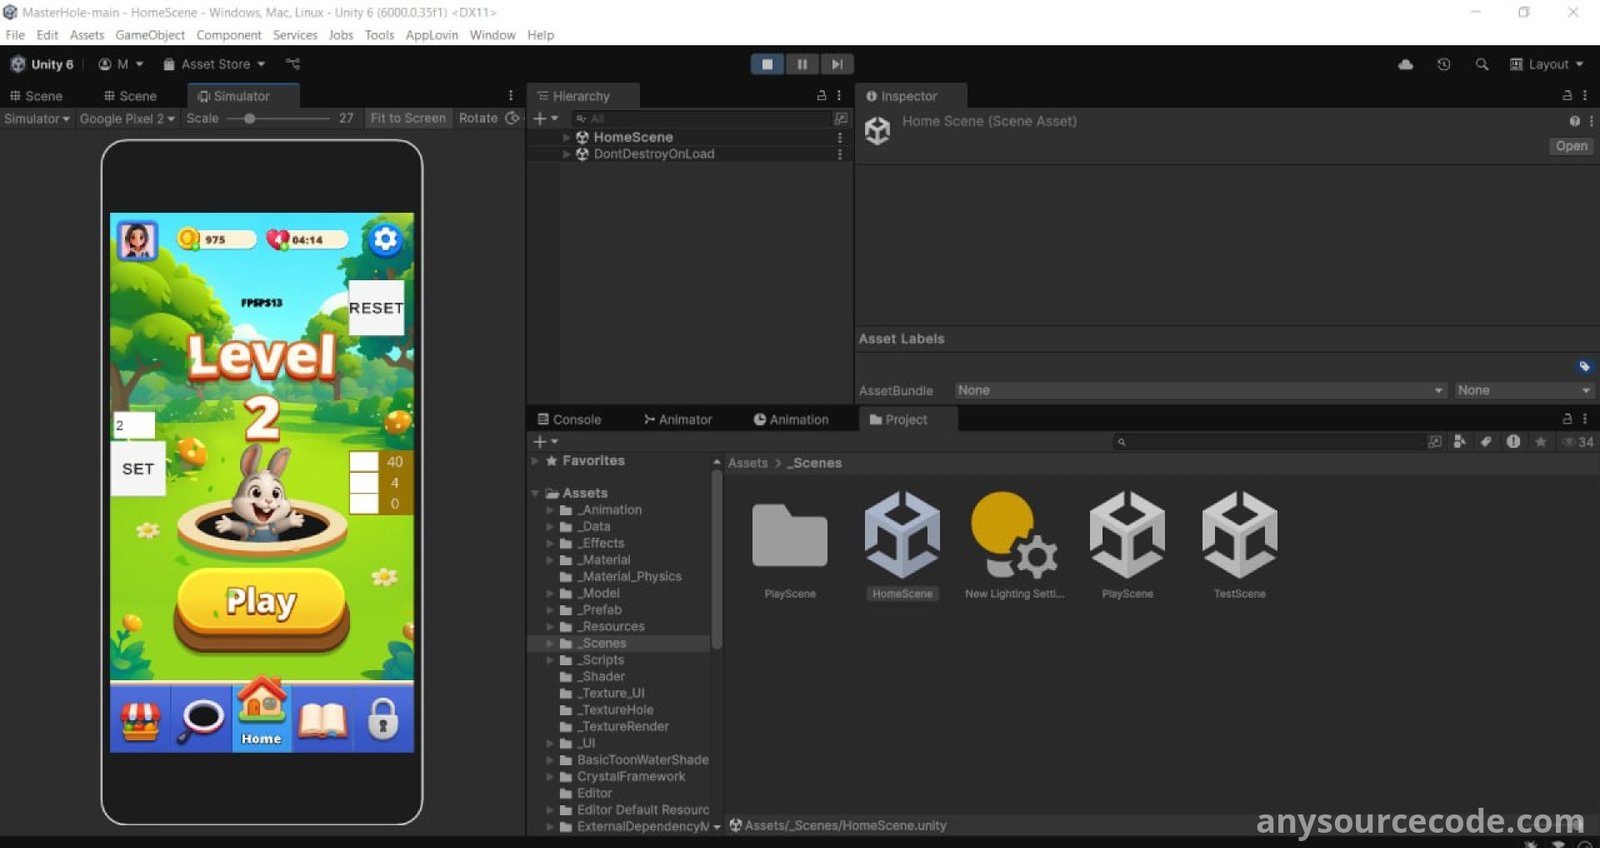Expand the DontDestroyOnLoad node

567,154
